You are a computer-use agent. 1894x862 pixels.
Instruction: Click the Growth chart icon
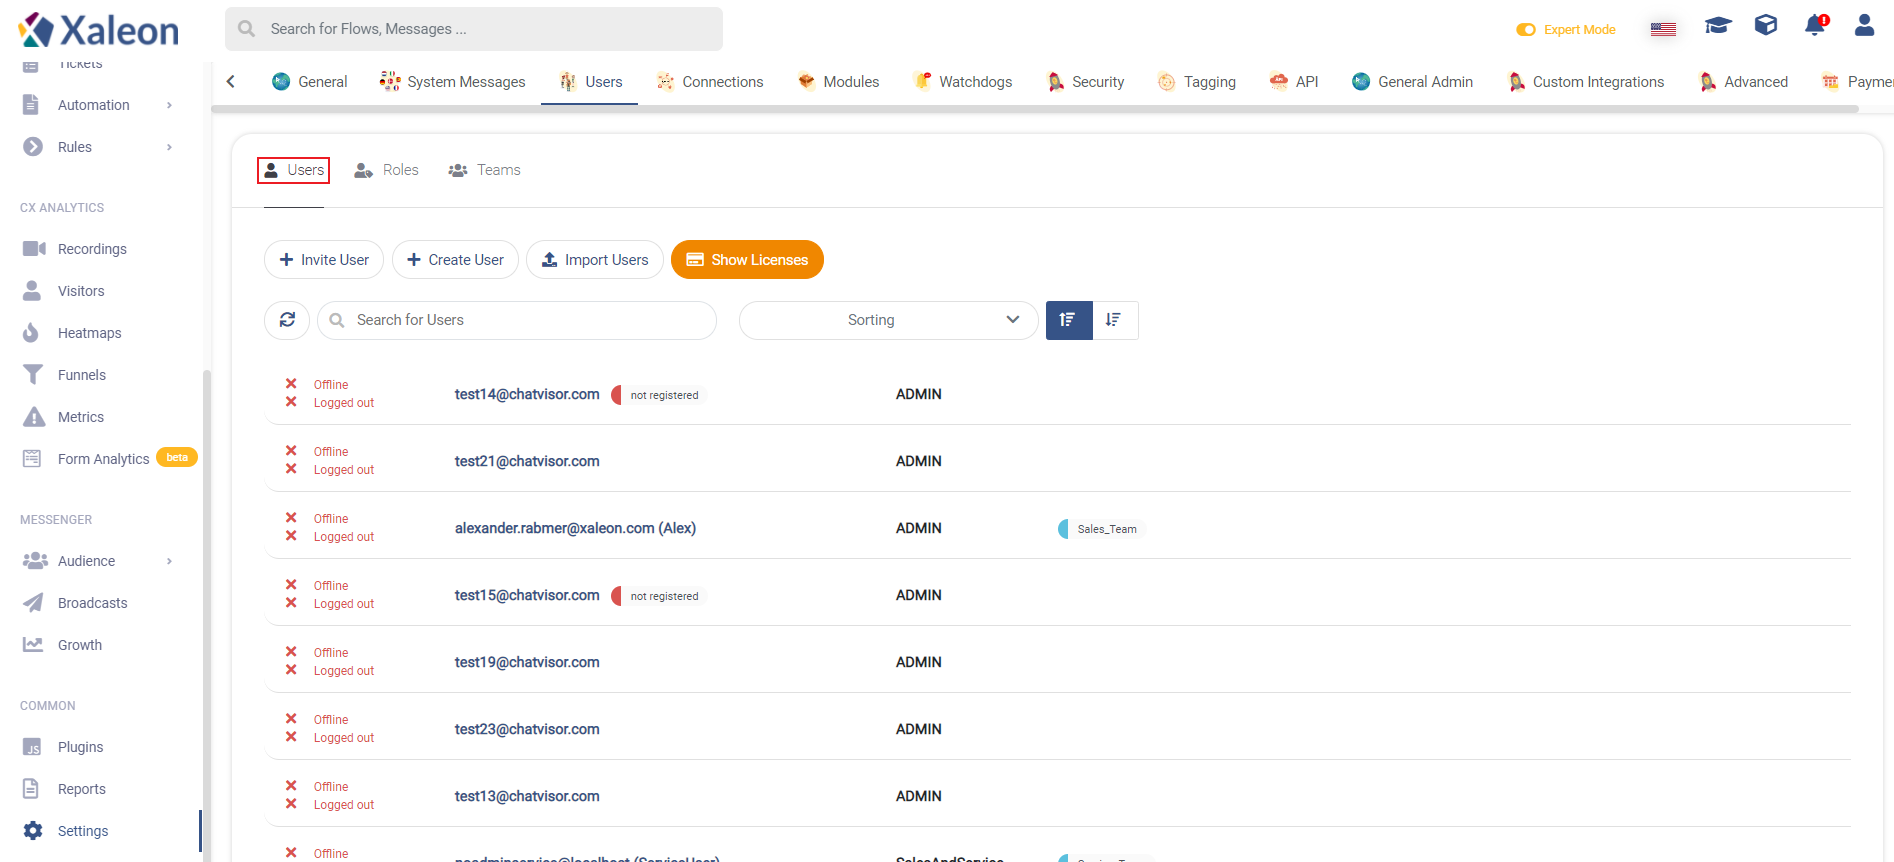(33, 645)
